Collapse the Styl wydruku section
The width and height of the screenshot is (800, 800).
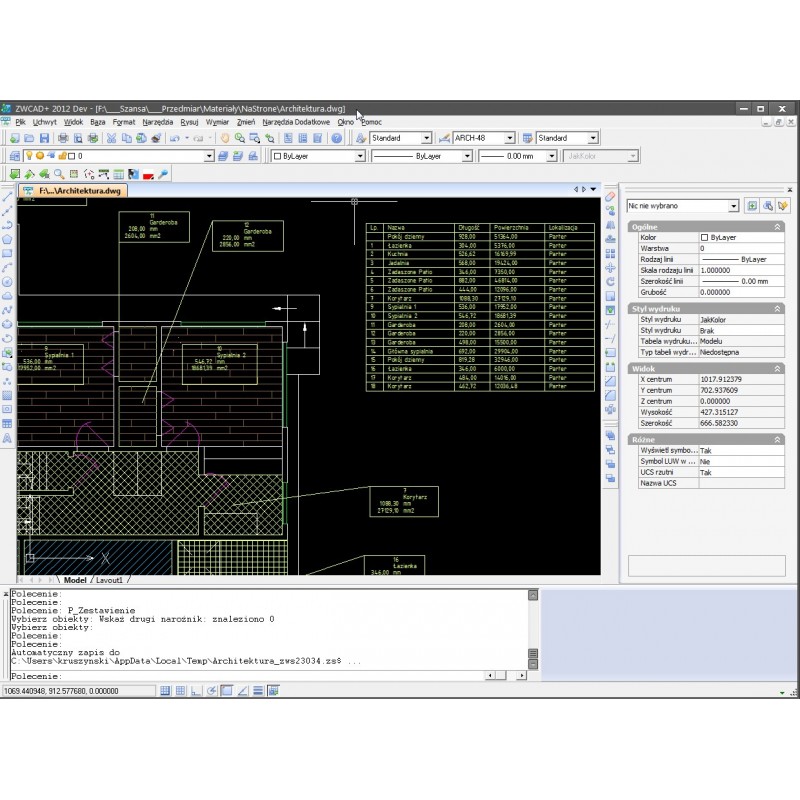click(777, 309)
